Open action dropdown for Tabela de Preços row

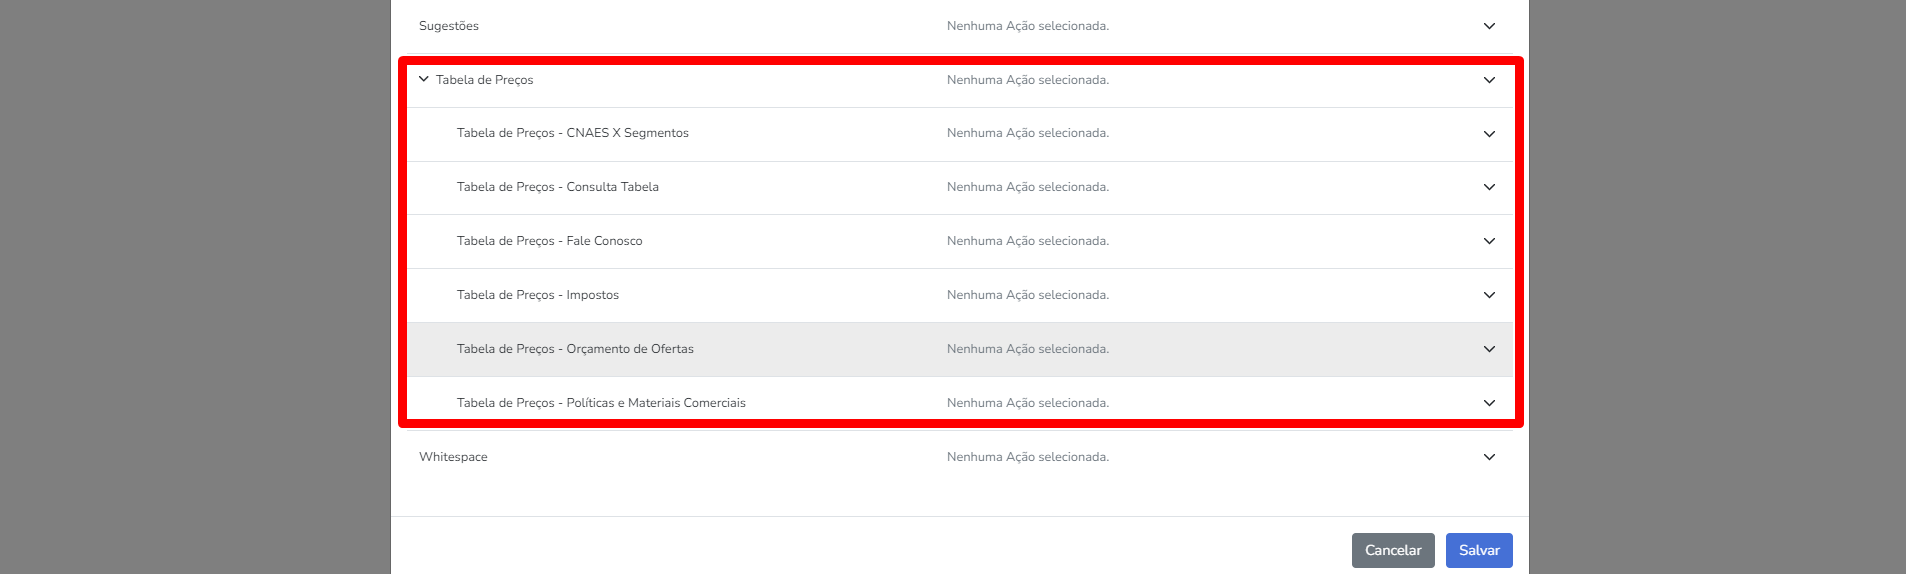tap(1489, 80)
